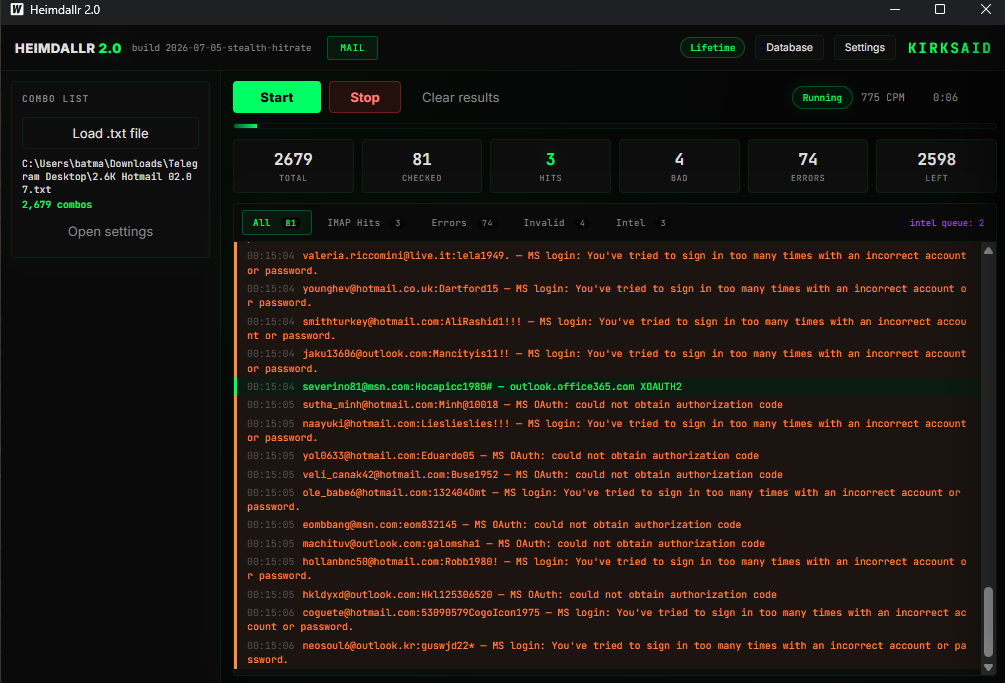The image size is (1005, 683).
Task: Select the eombbang@msn.com log row
Action: click(x=608, y=525)
